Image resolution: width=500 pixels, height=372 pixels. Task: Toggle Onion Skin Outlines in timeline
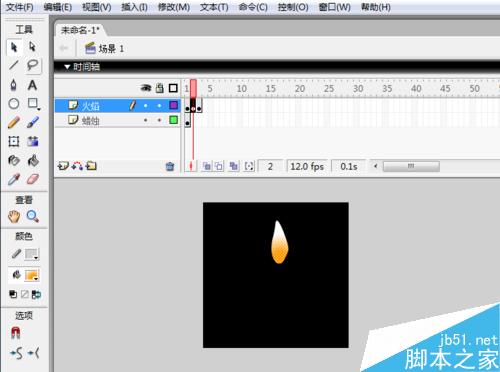pyautogui.click(x=219, y=166)
